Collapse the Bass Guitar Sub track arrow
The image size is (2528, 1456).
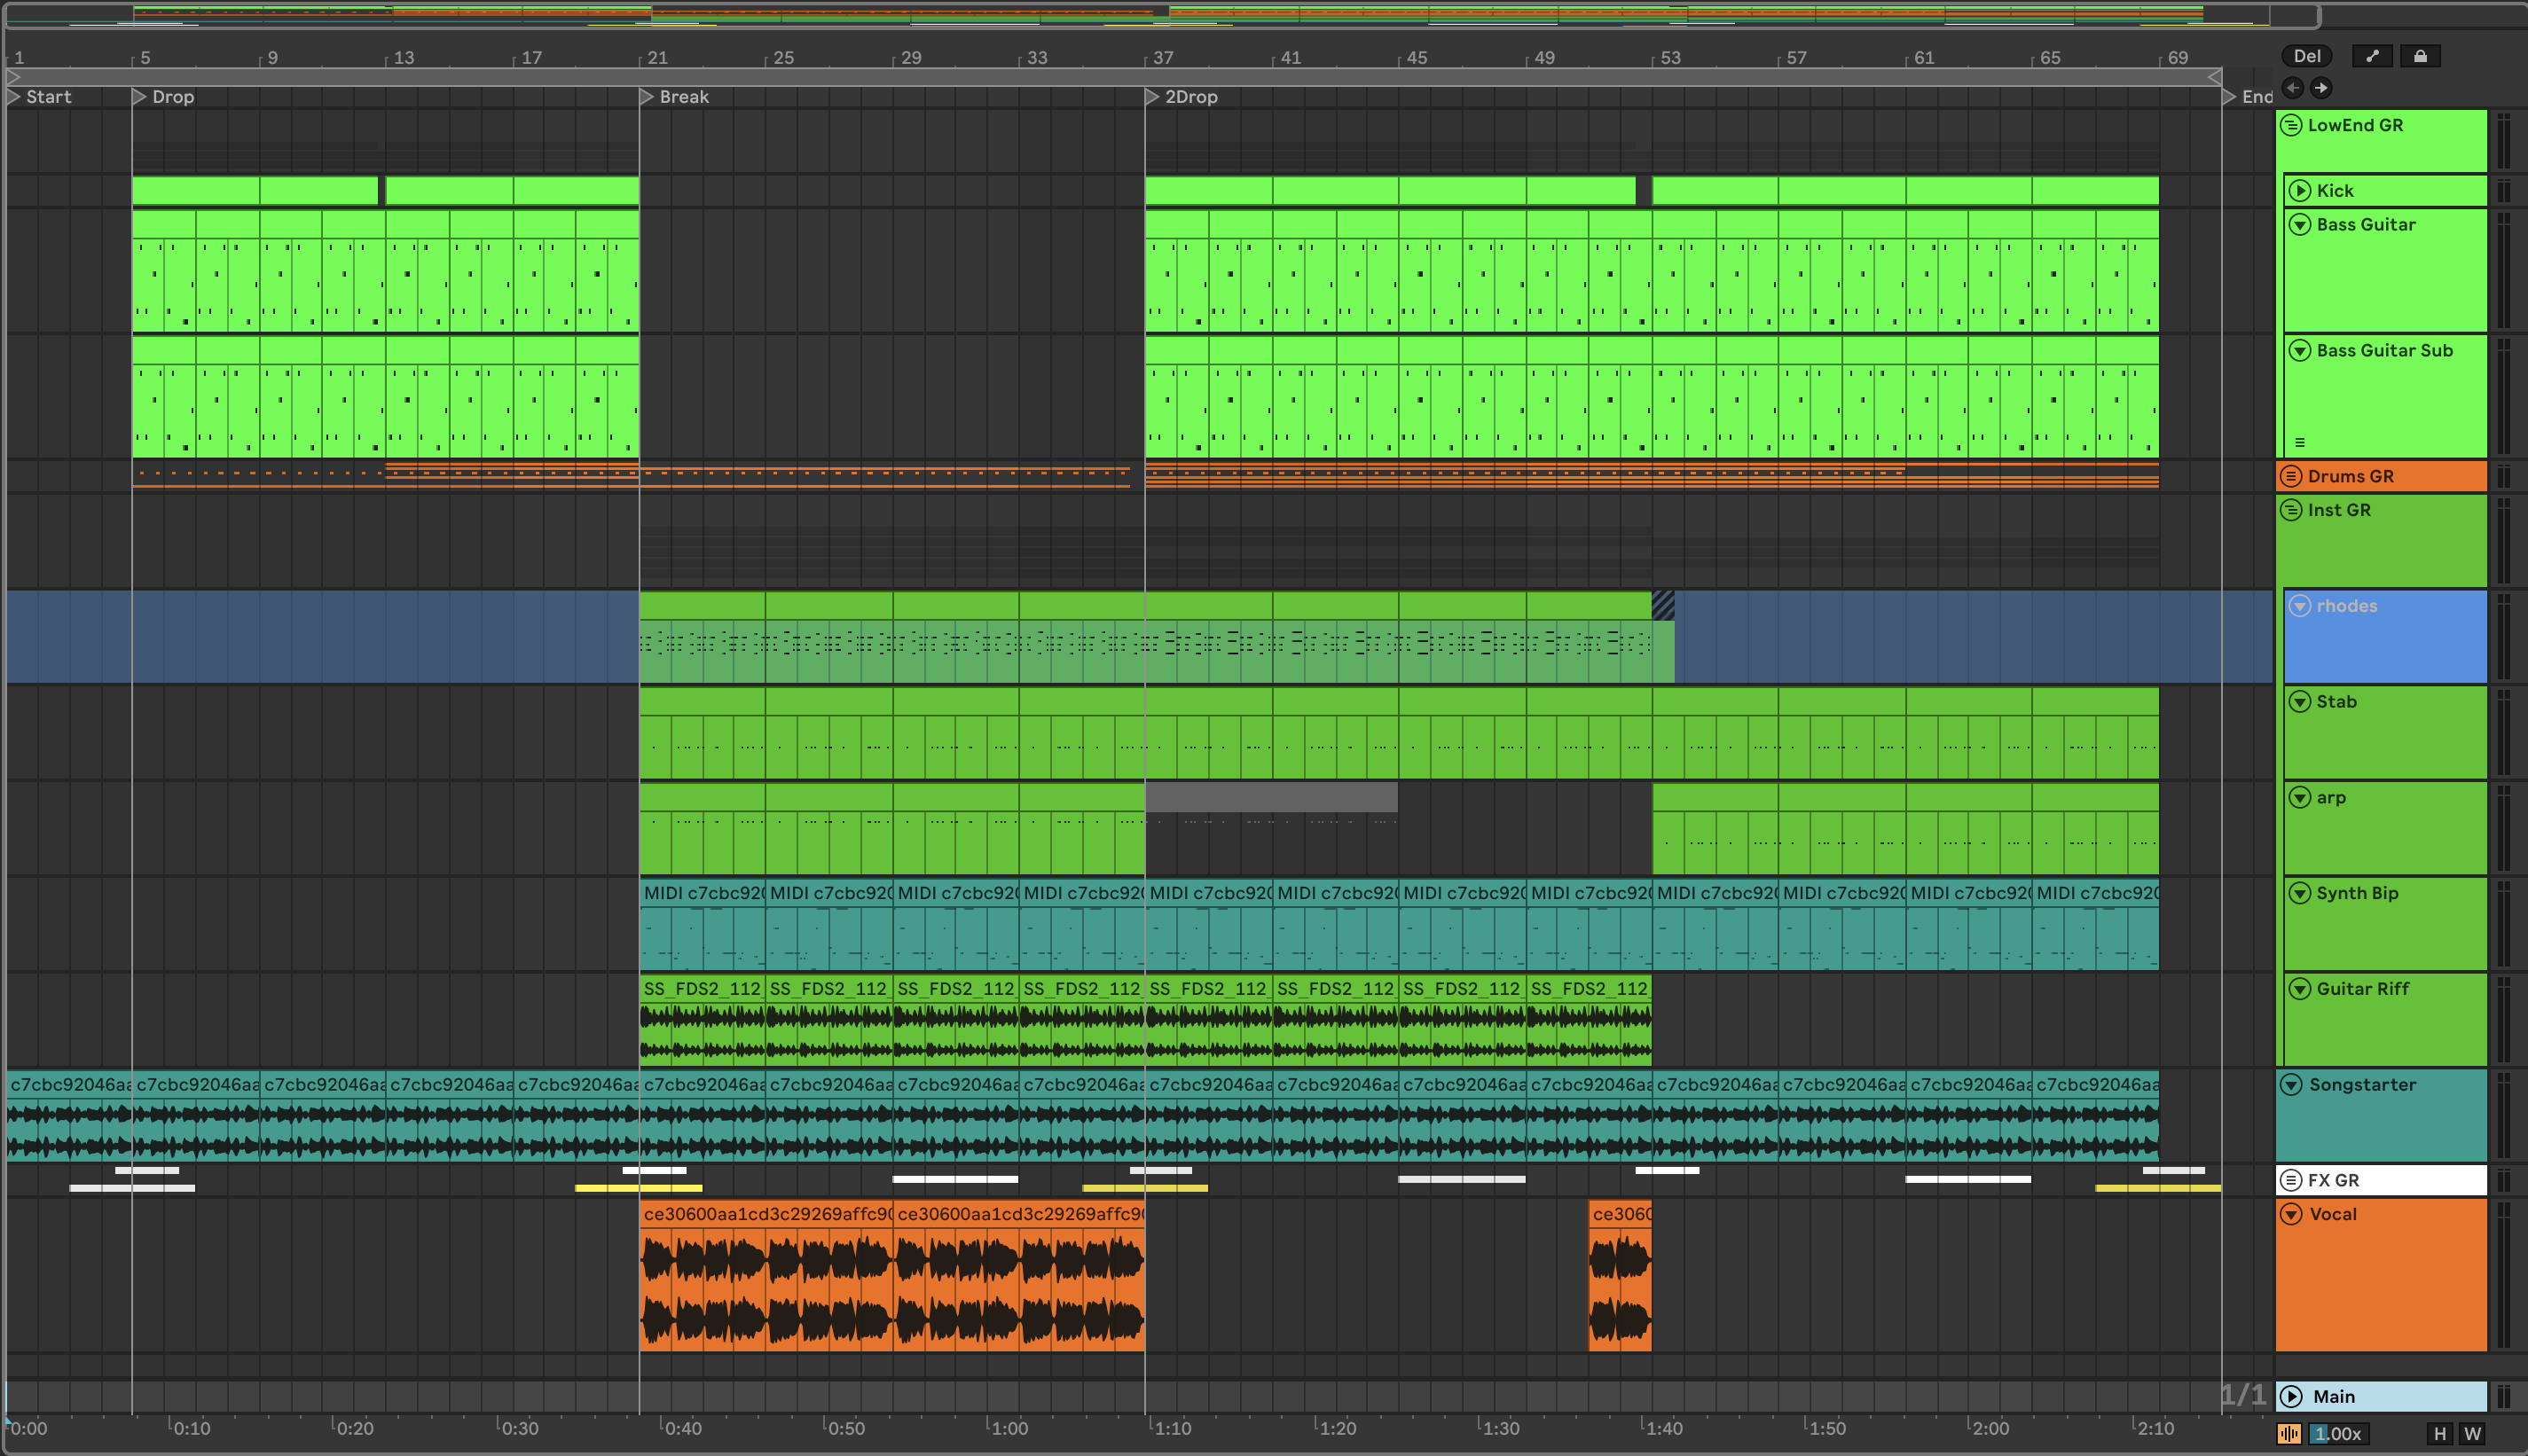(2300, 350)
